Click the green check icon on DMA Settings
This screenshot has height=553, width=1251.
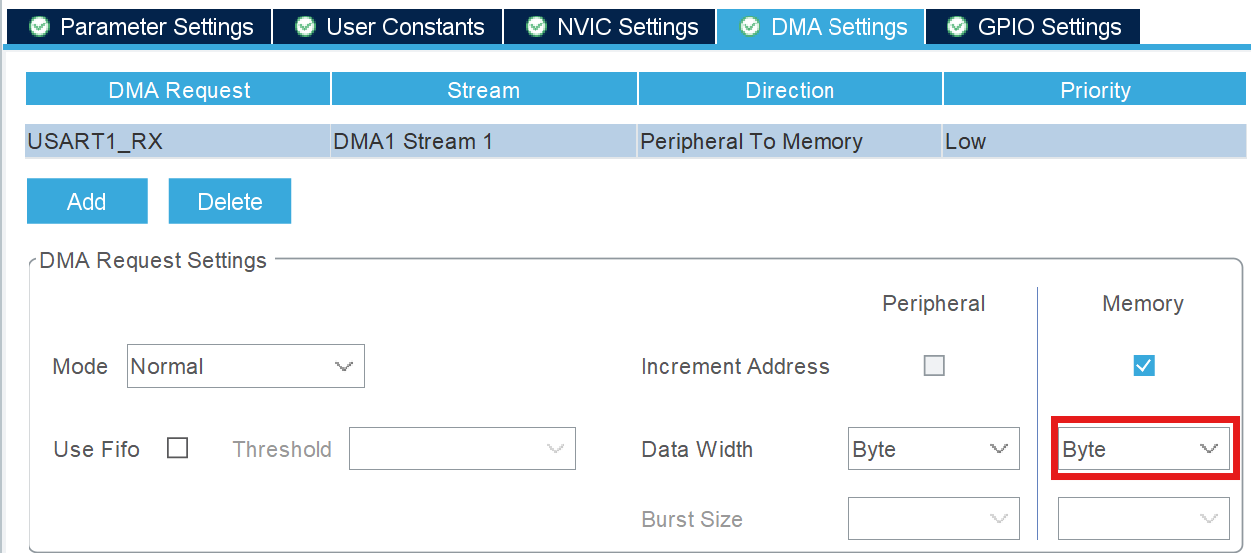click(x=750, y=27)
